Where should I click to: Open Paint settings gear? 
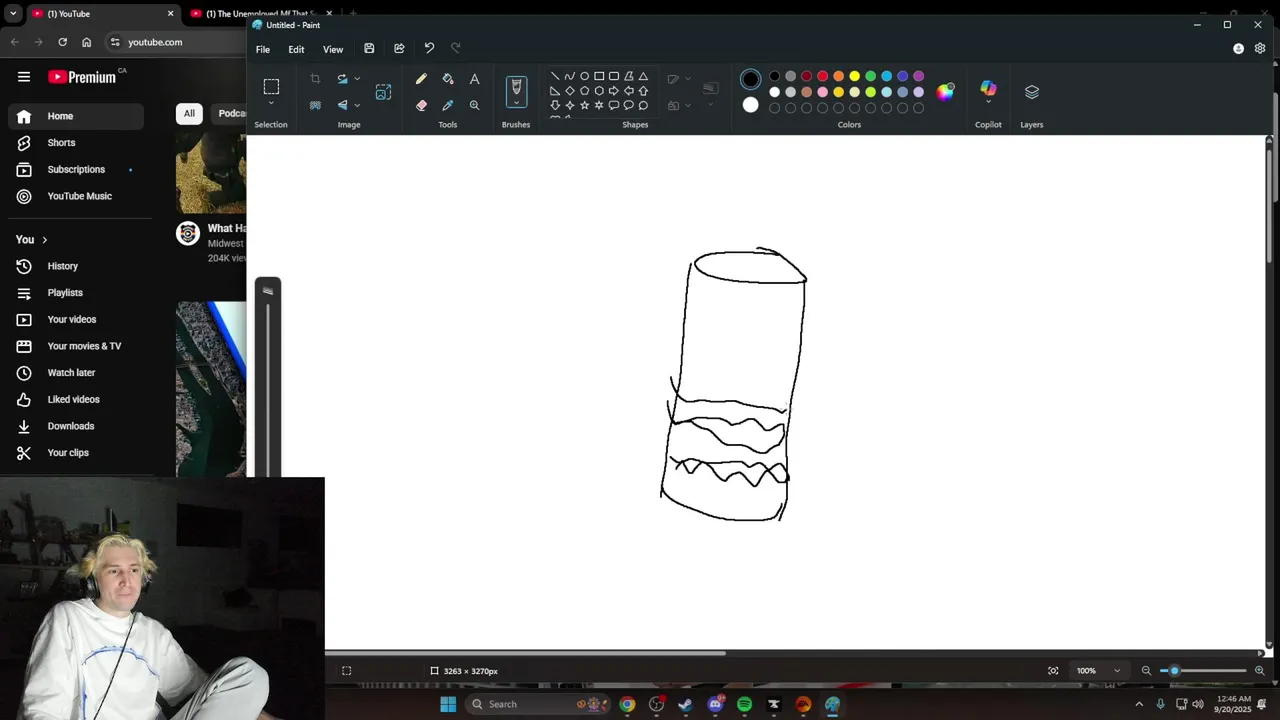tap(1260, 48)
